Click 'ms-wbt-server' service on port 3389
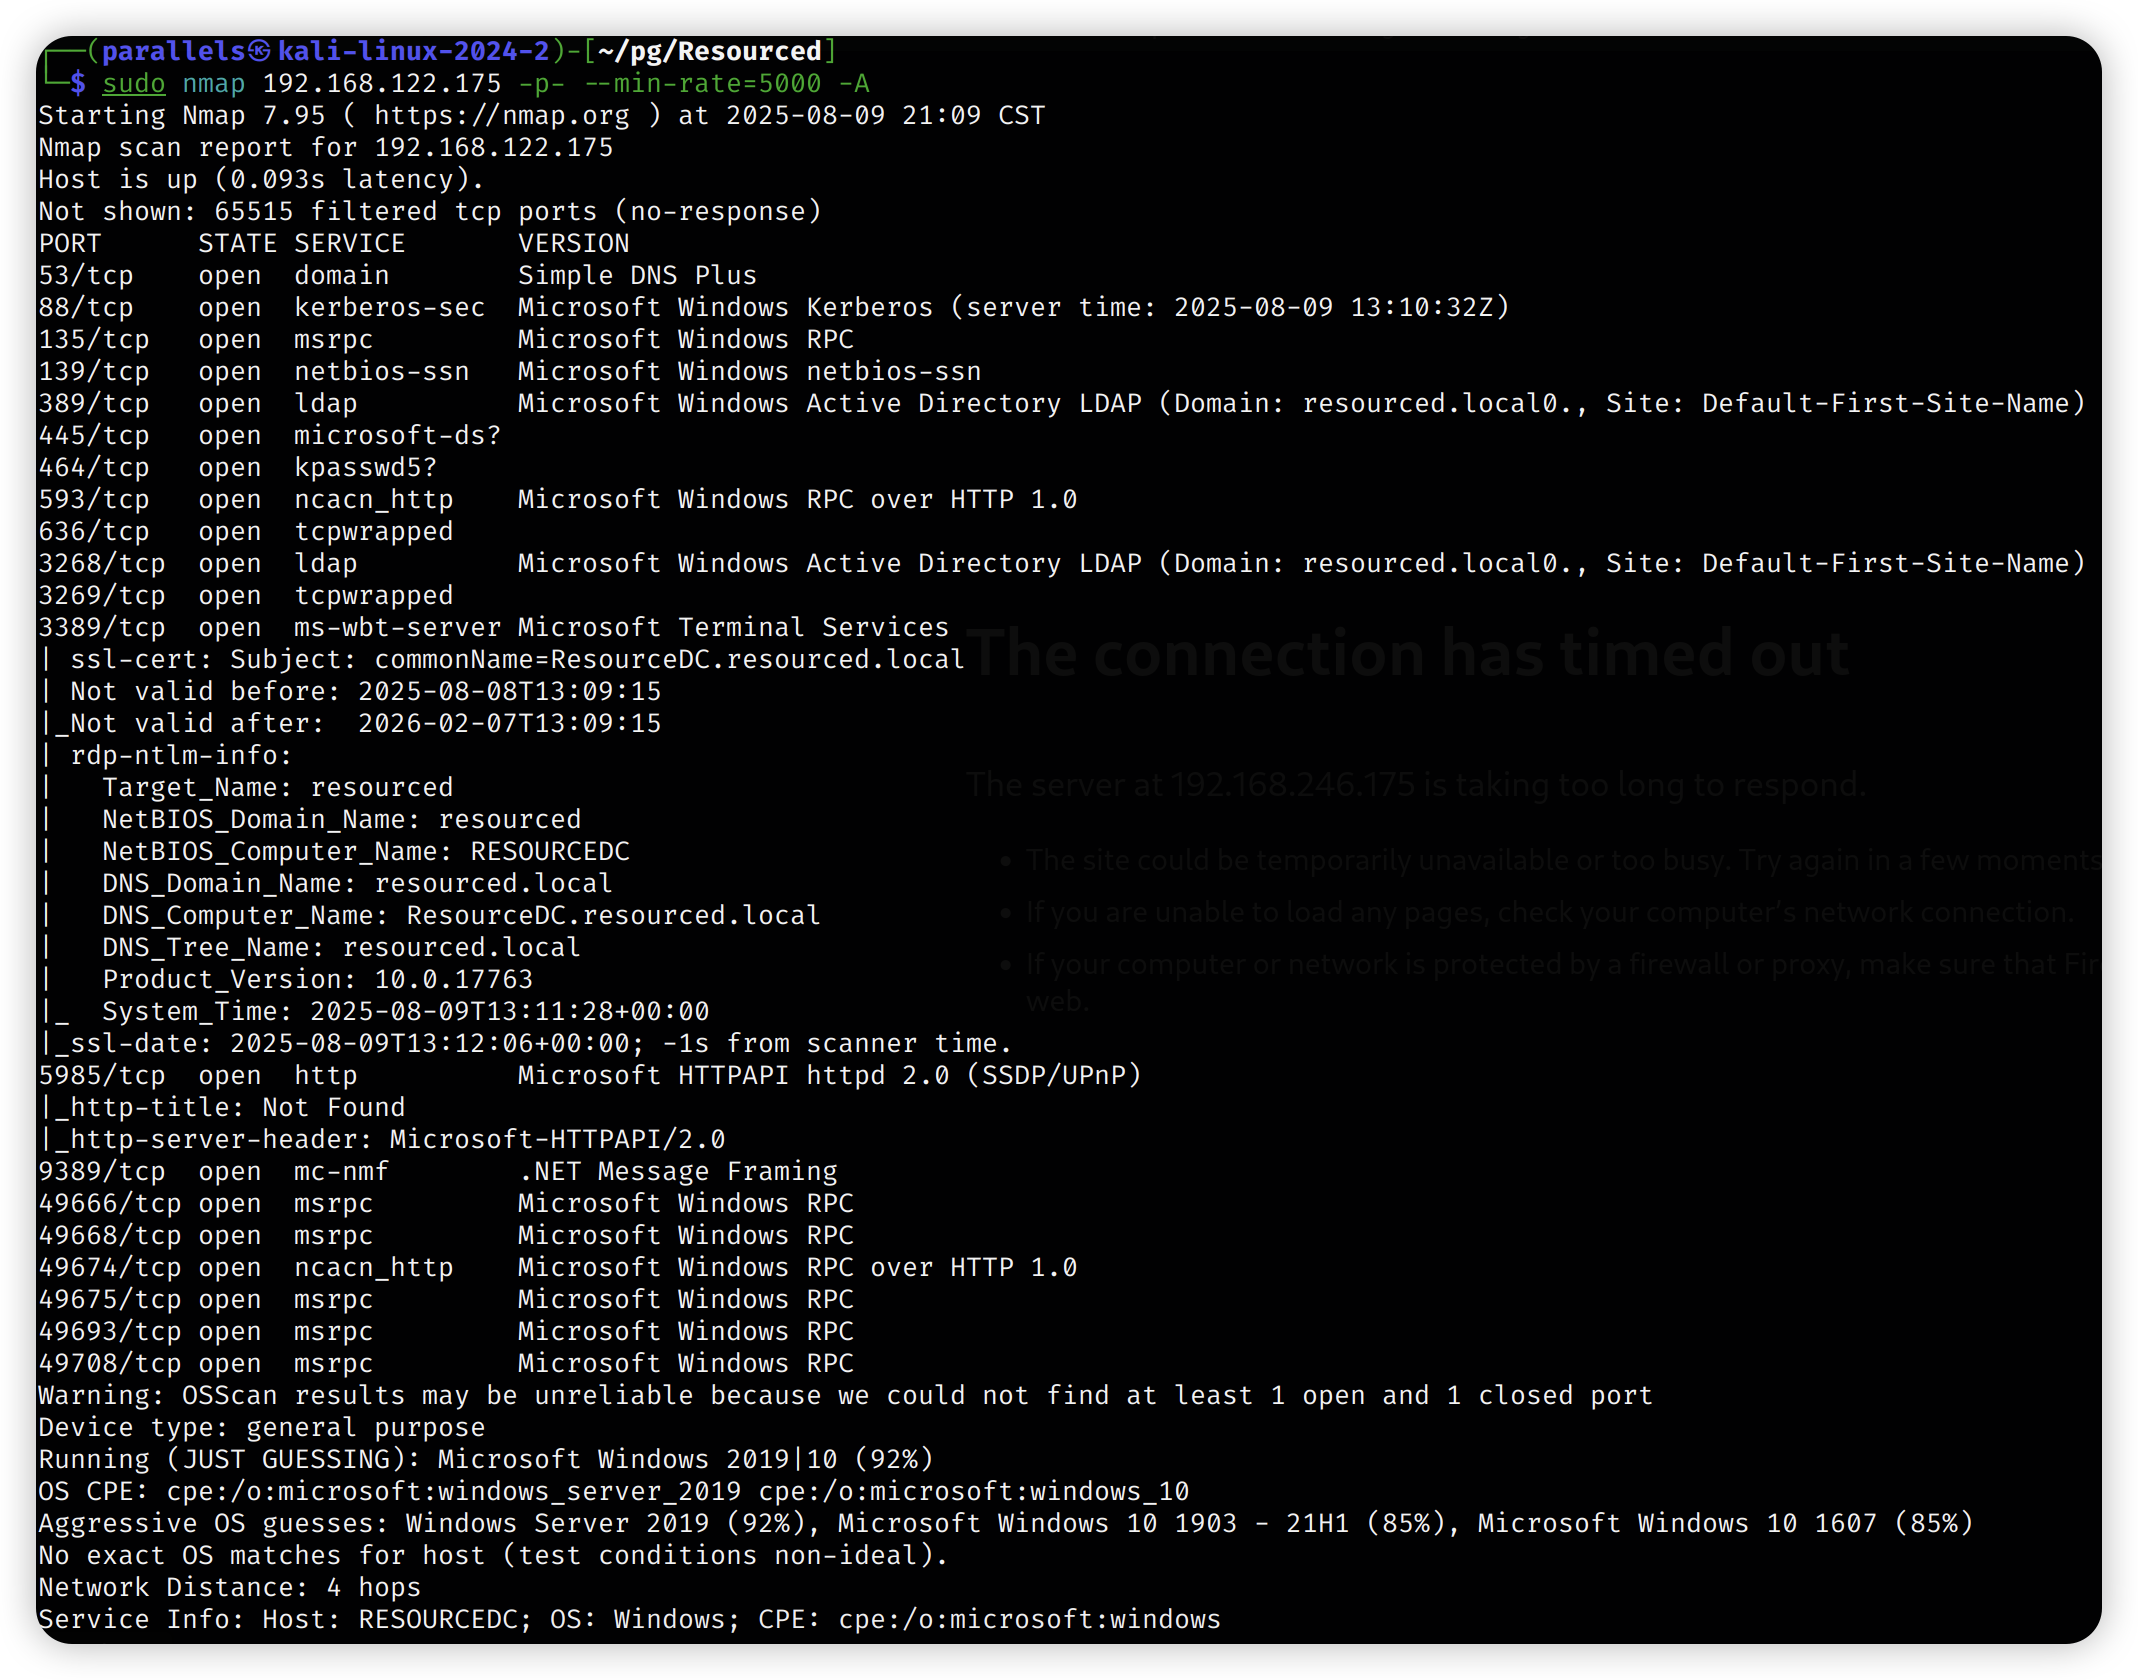 tap(398, 628)
